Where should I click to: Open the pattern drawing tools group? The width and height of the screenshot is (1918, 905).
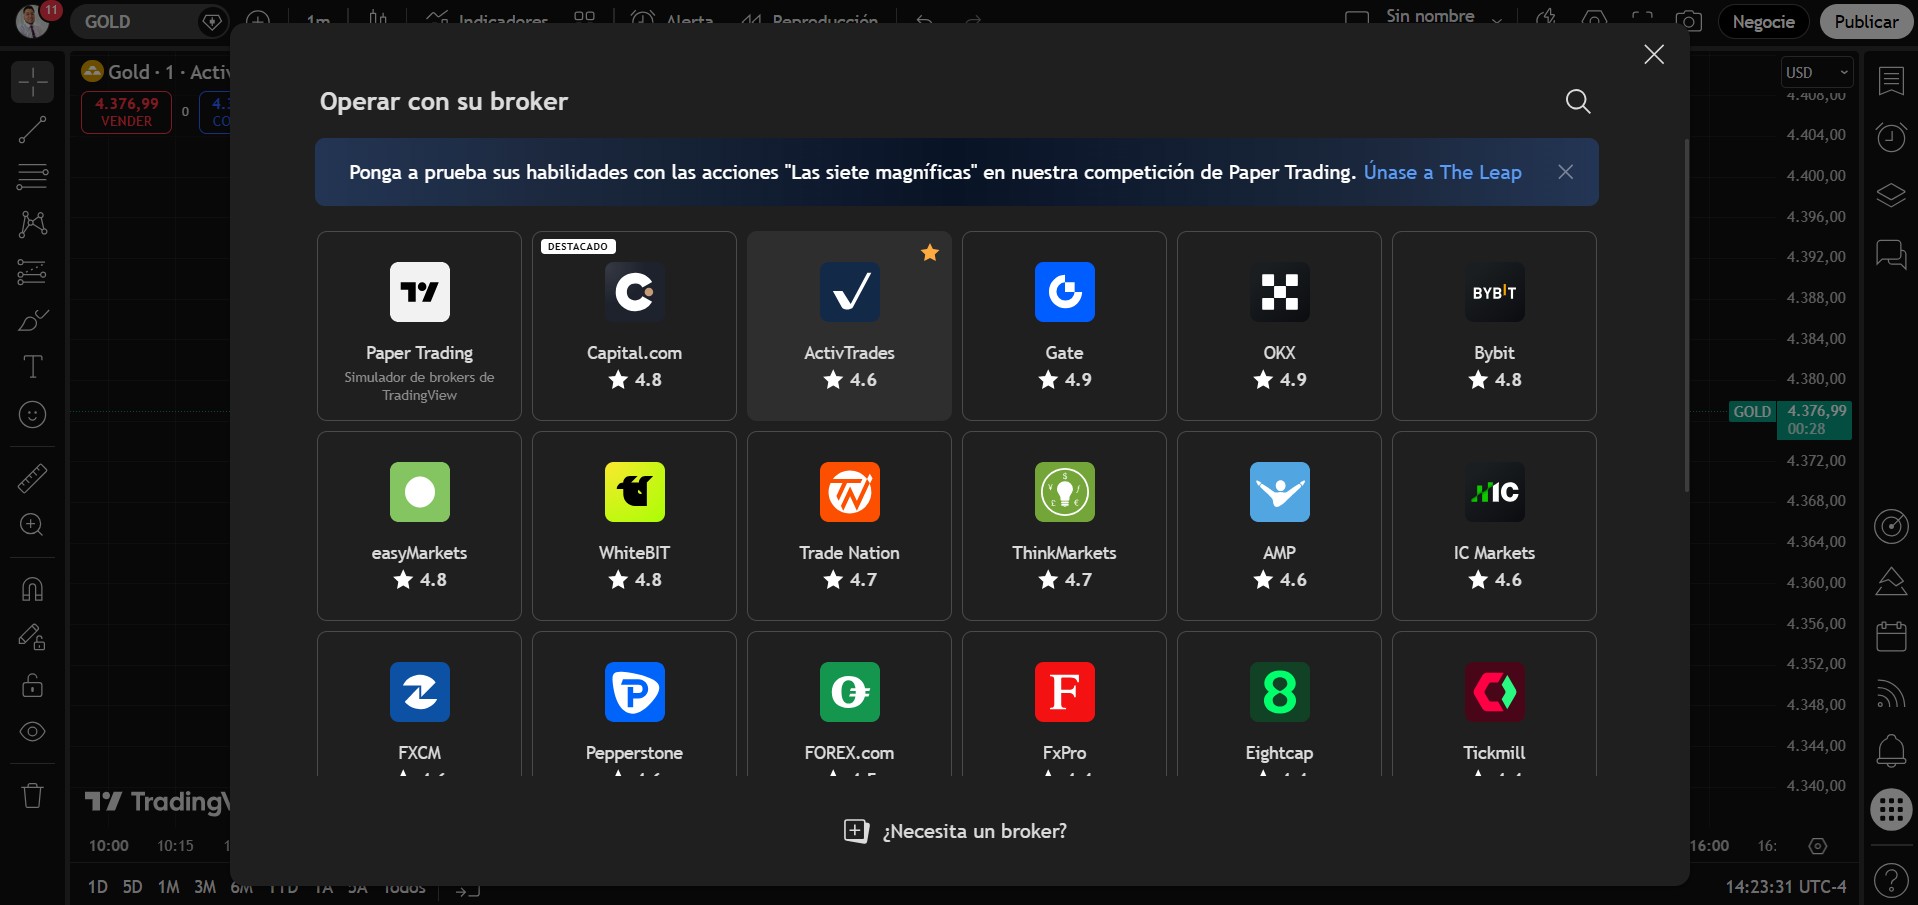pyautogui.click(x=32, y=224)
